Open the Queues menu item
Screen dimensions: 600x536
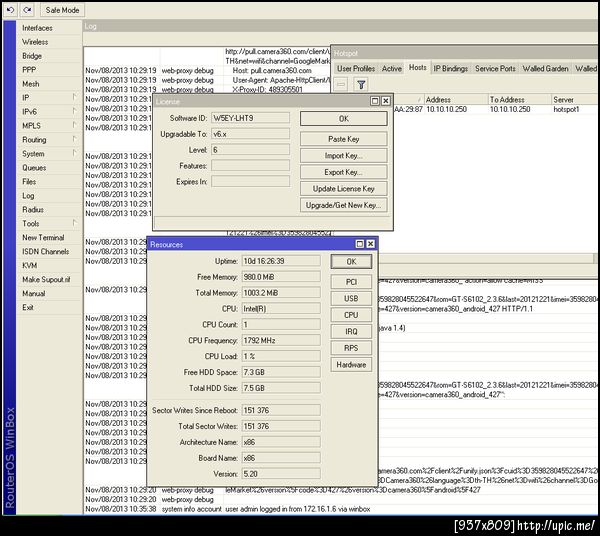tap(34, 168)
